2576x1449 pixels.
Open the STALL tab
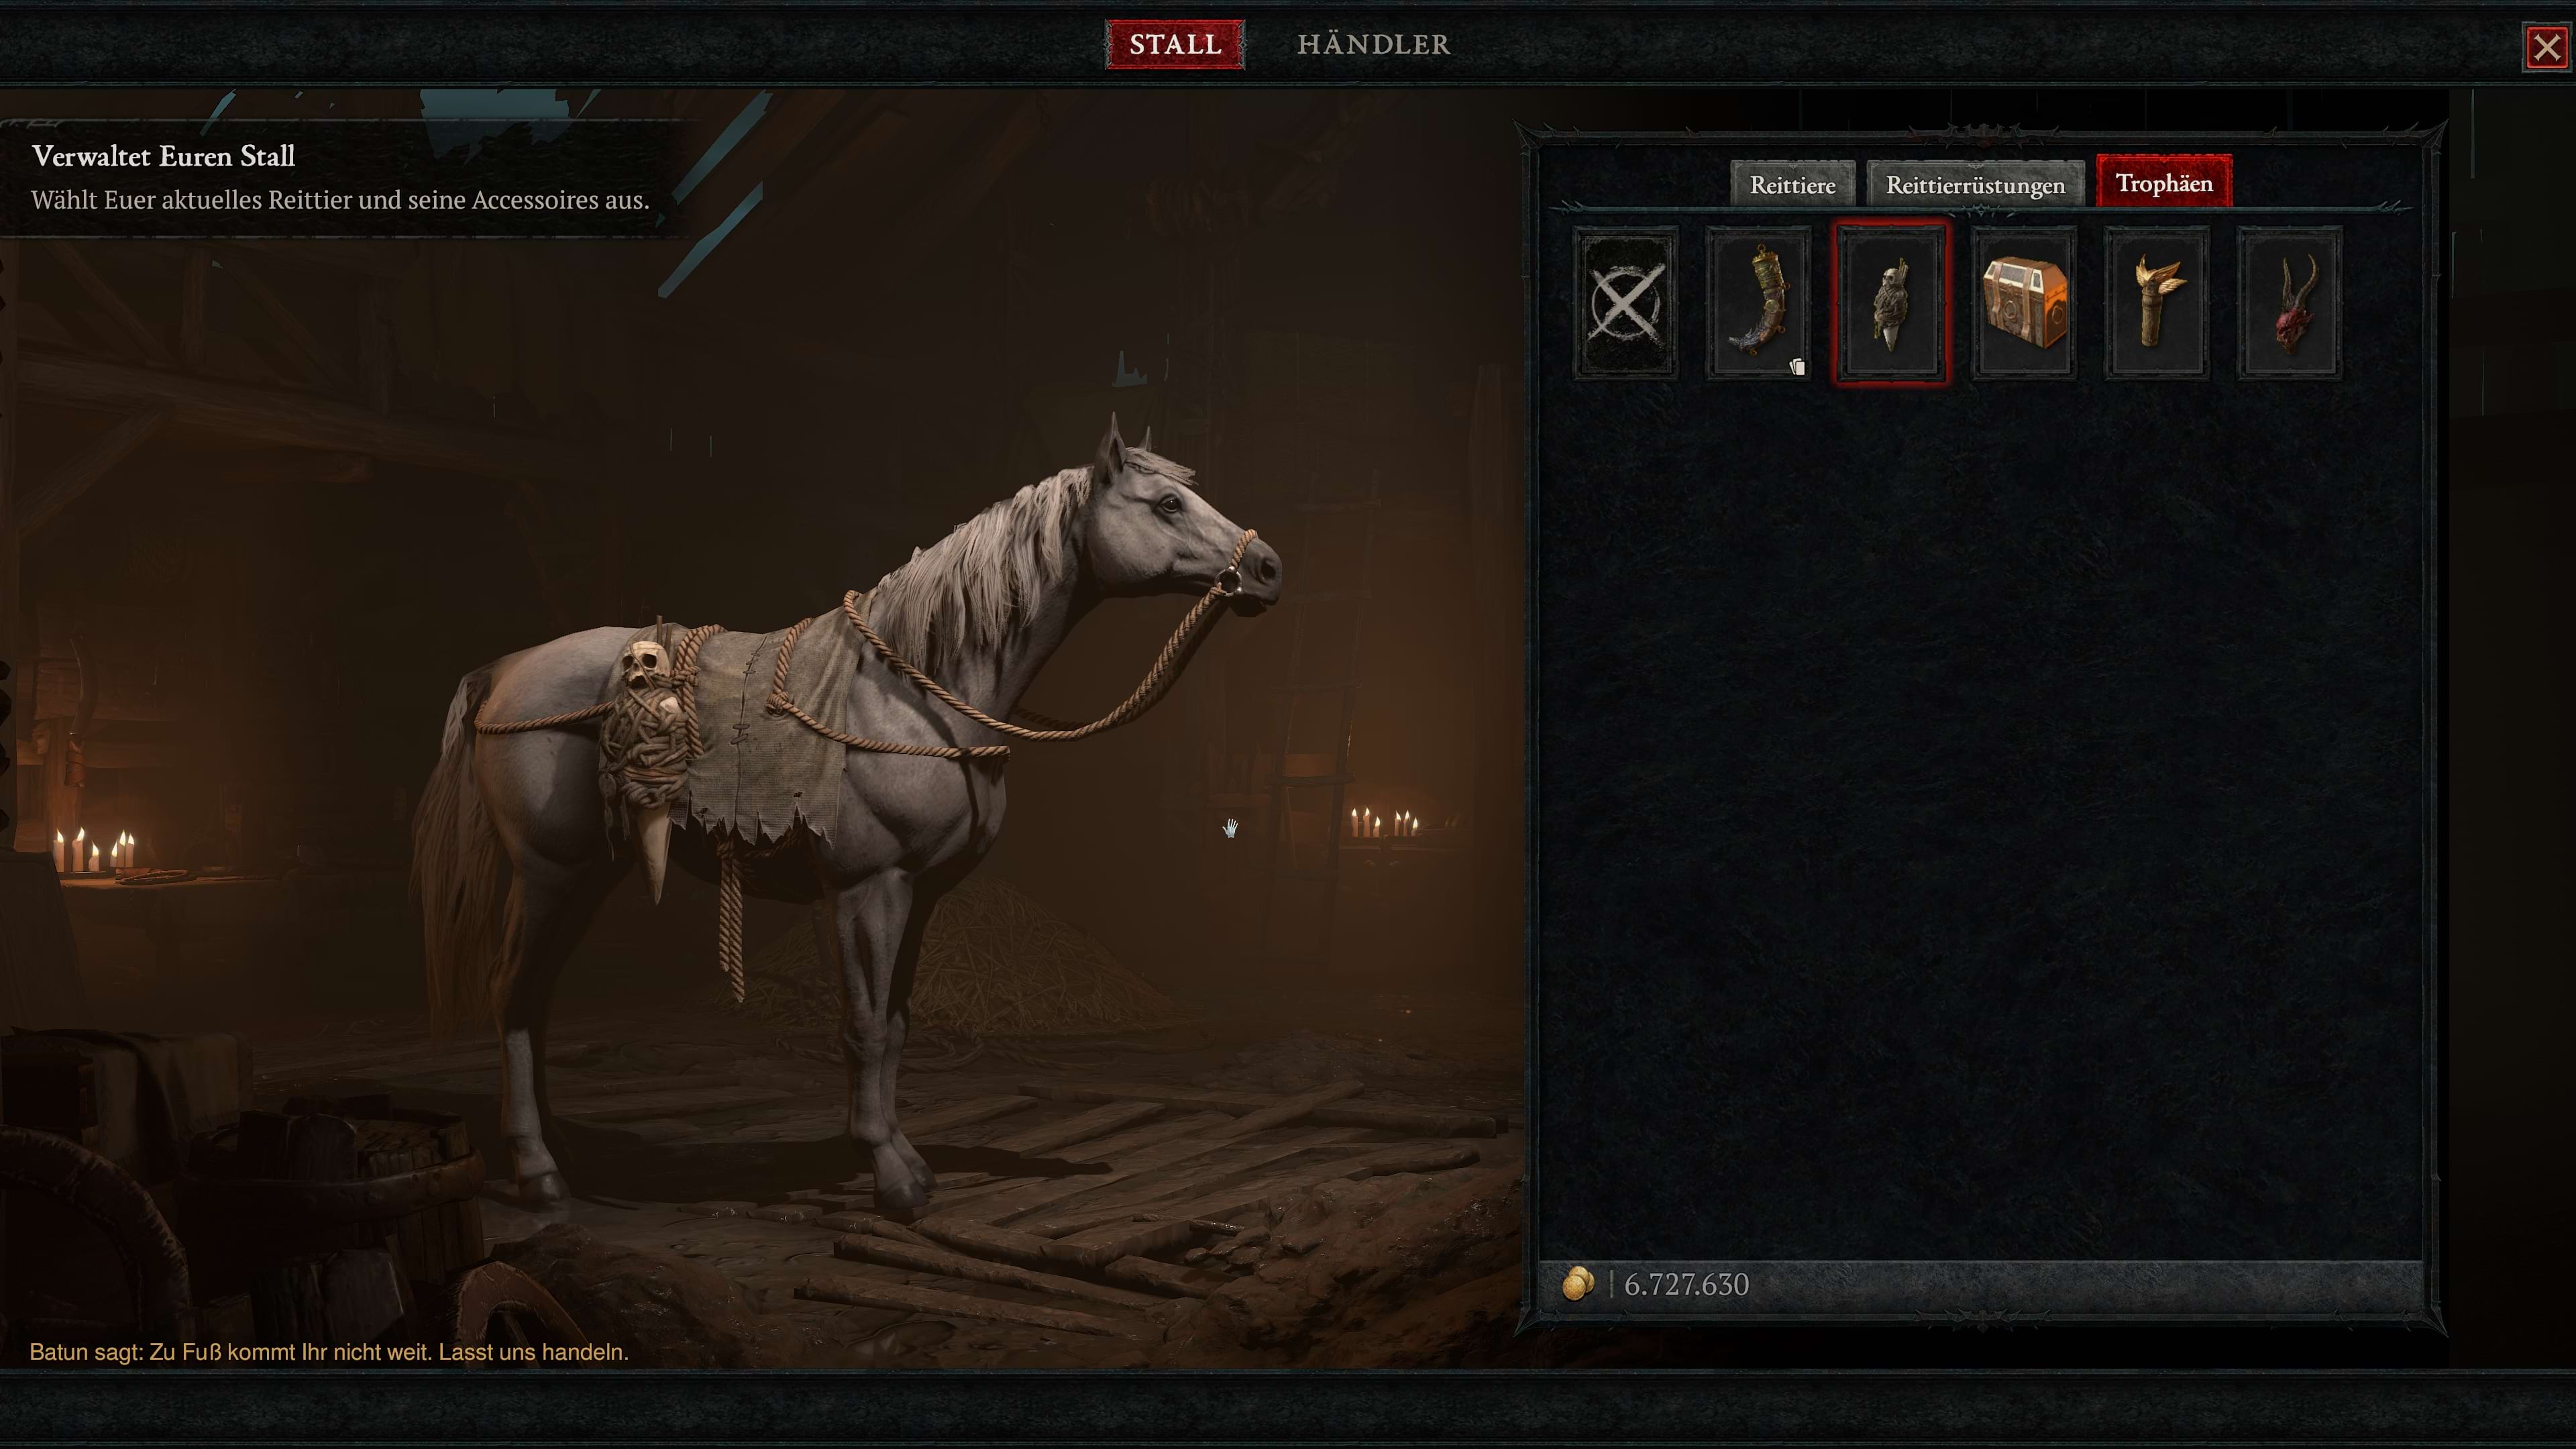pyautogui.click(x=1175, y=44)
